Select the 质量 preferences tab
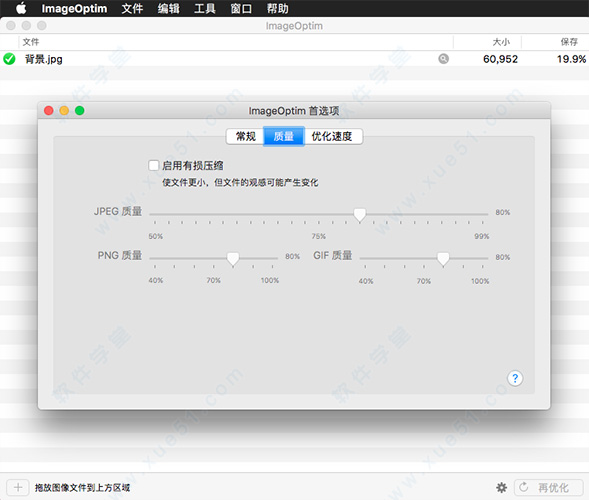 tap(284, 136)
